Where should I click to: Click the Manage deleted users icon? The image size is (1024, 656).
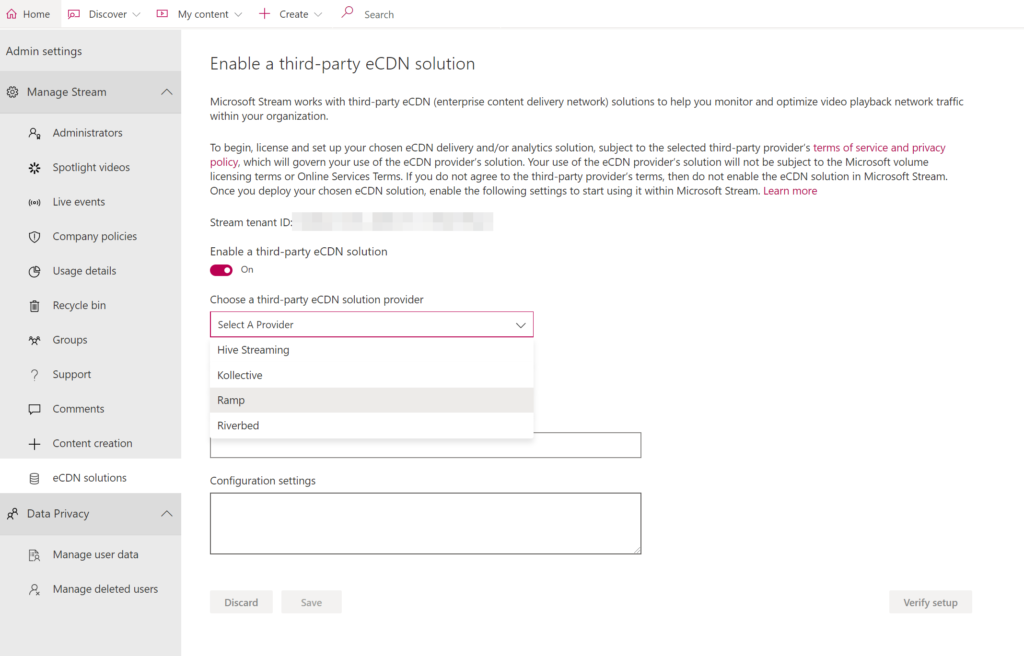[35, 590]
